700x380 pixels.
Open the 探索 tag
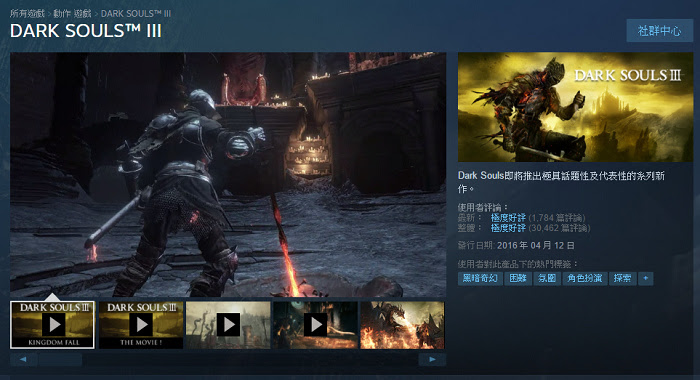622,278
